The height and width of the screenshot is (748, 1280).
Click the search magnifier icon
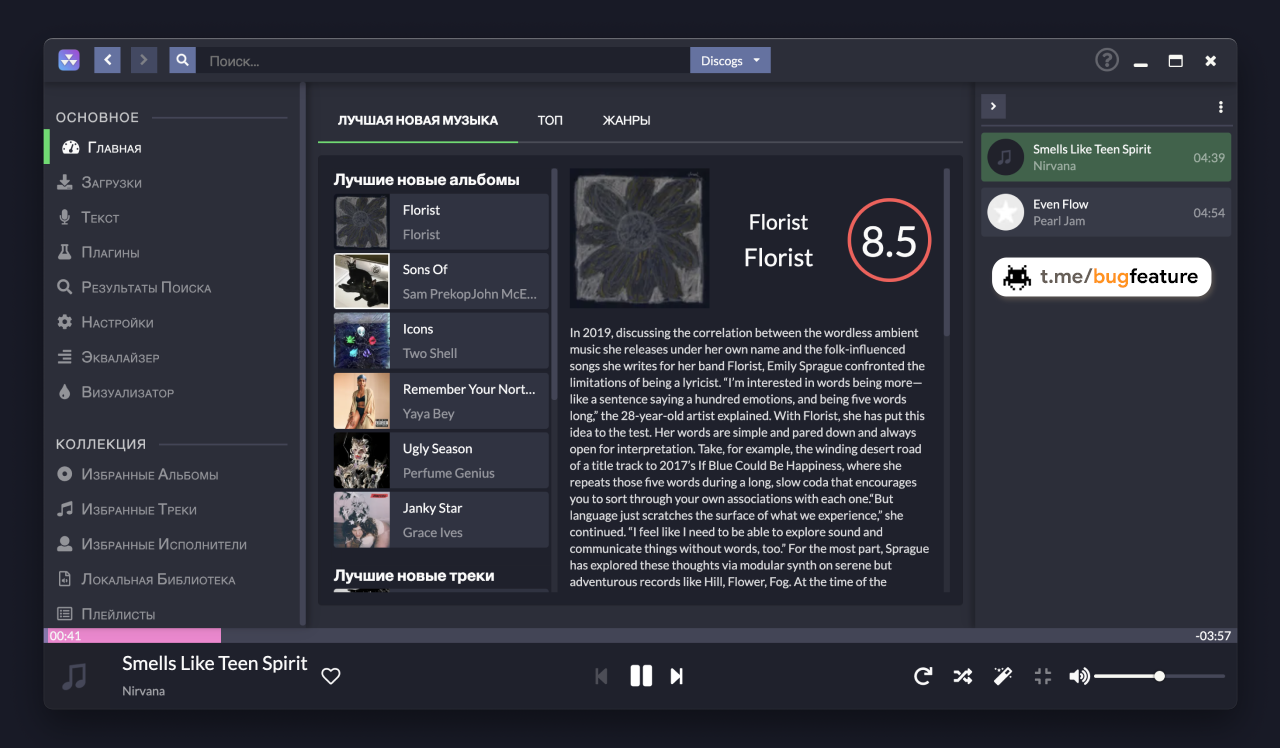[x=182, y=60]
